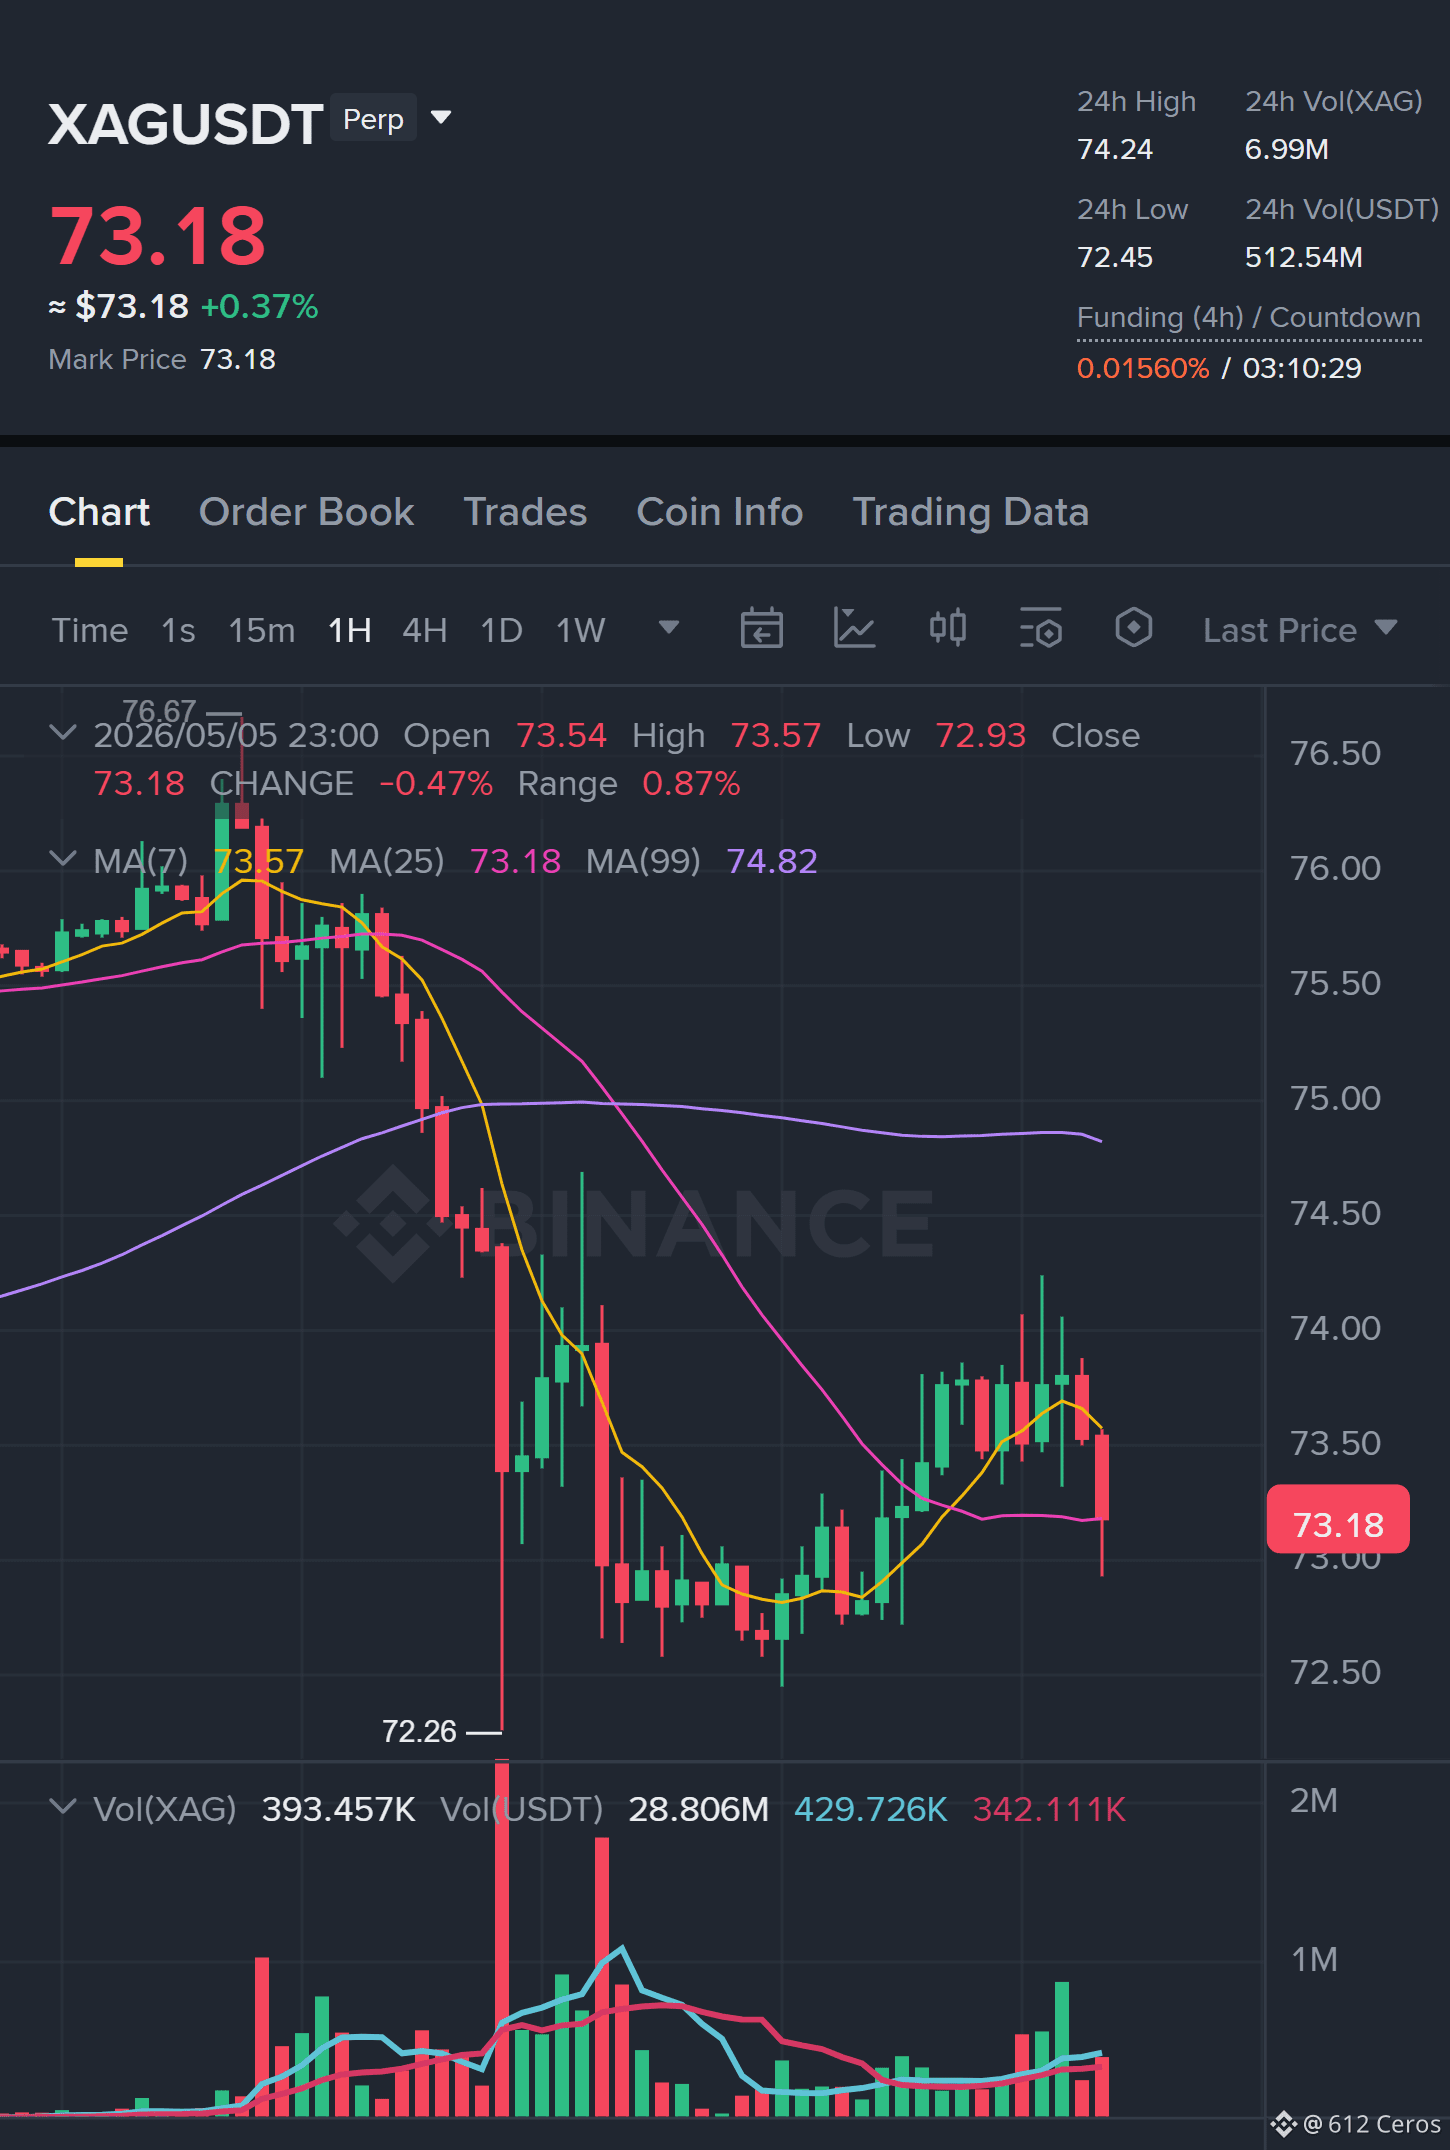Open the Coin Info tab

720,512
